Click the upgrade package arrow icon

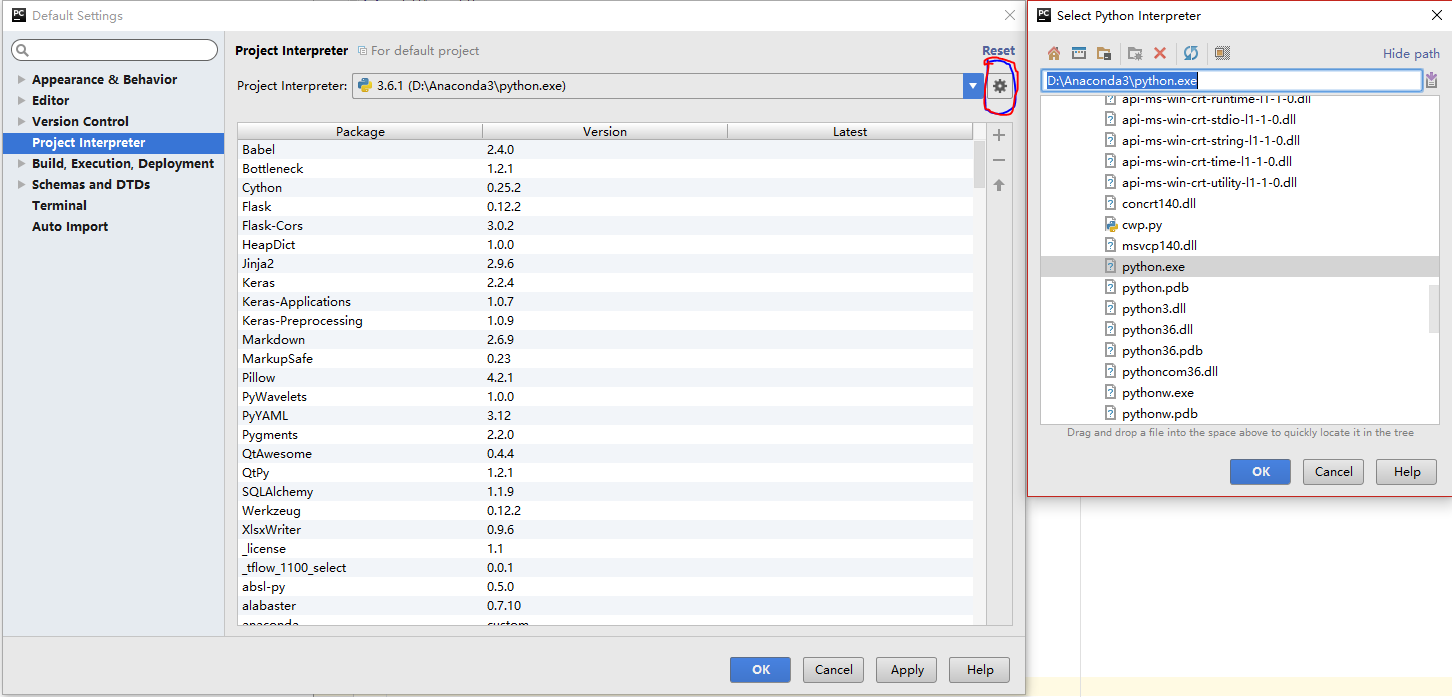pos(998,185)
